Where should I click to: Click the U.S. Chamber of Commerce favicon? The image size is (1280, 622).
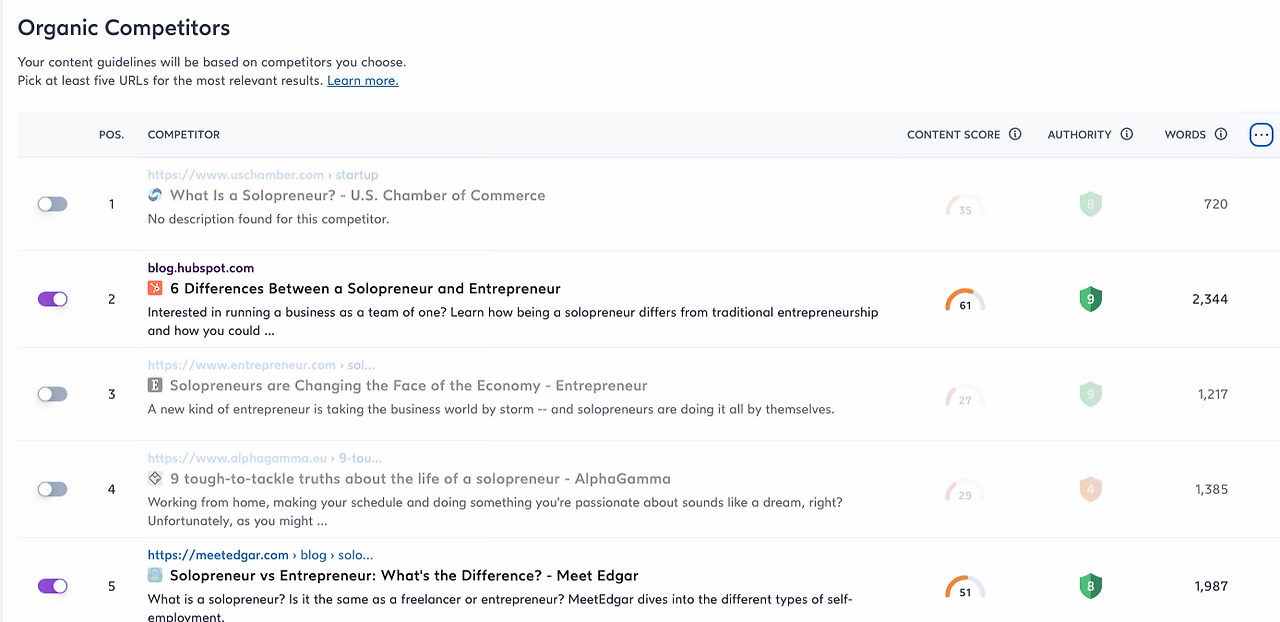pyautogui.click(x=155, y=196)
